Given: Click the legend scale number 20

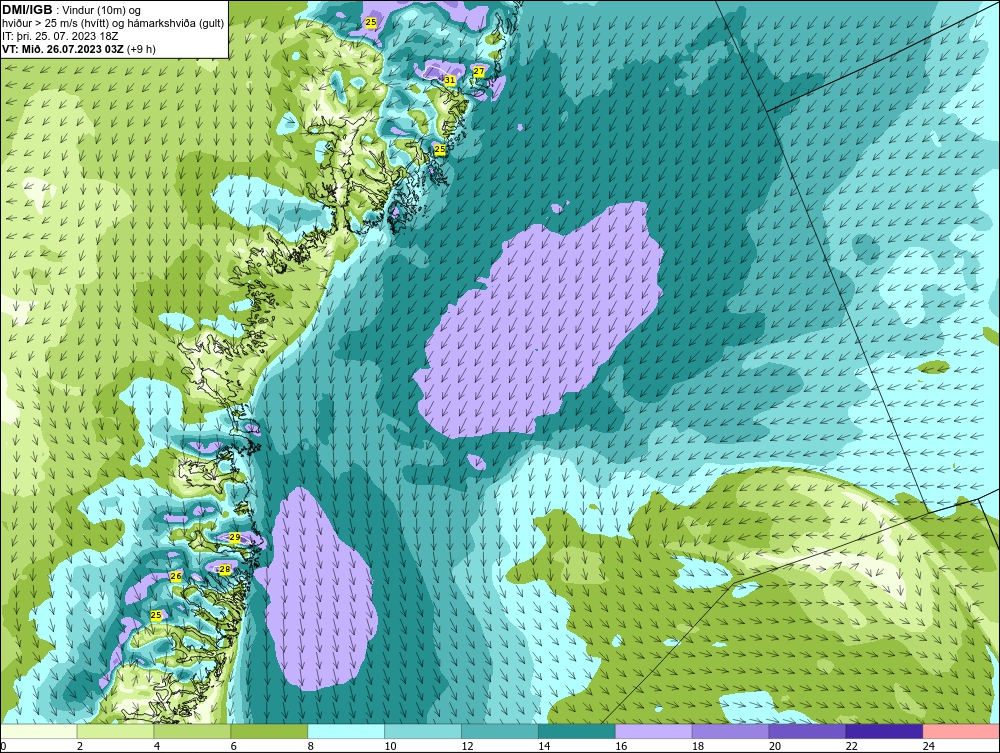Looking at the screenshot, I should point(775,746).
